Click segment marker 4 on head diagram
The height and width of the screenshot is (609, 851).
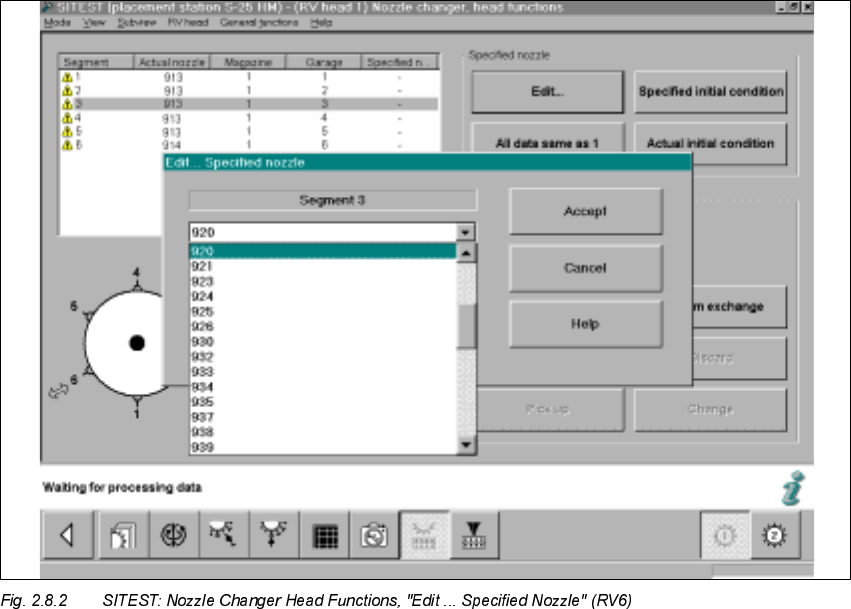coord(137,272)
